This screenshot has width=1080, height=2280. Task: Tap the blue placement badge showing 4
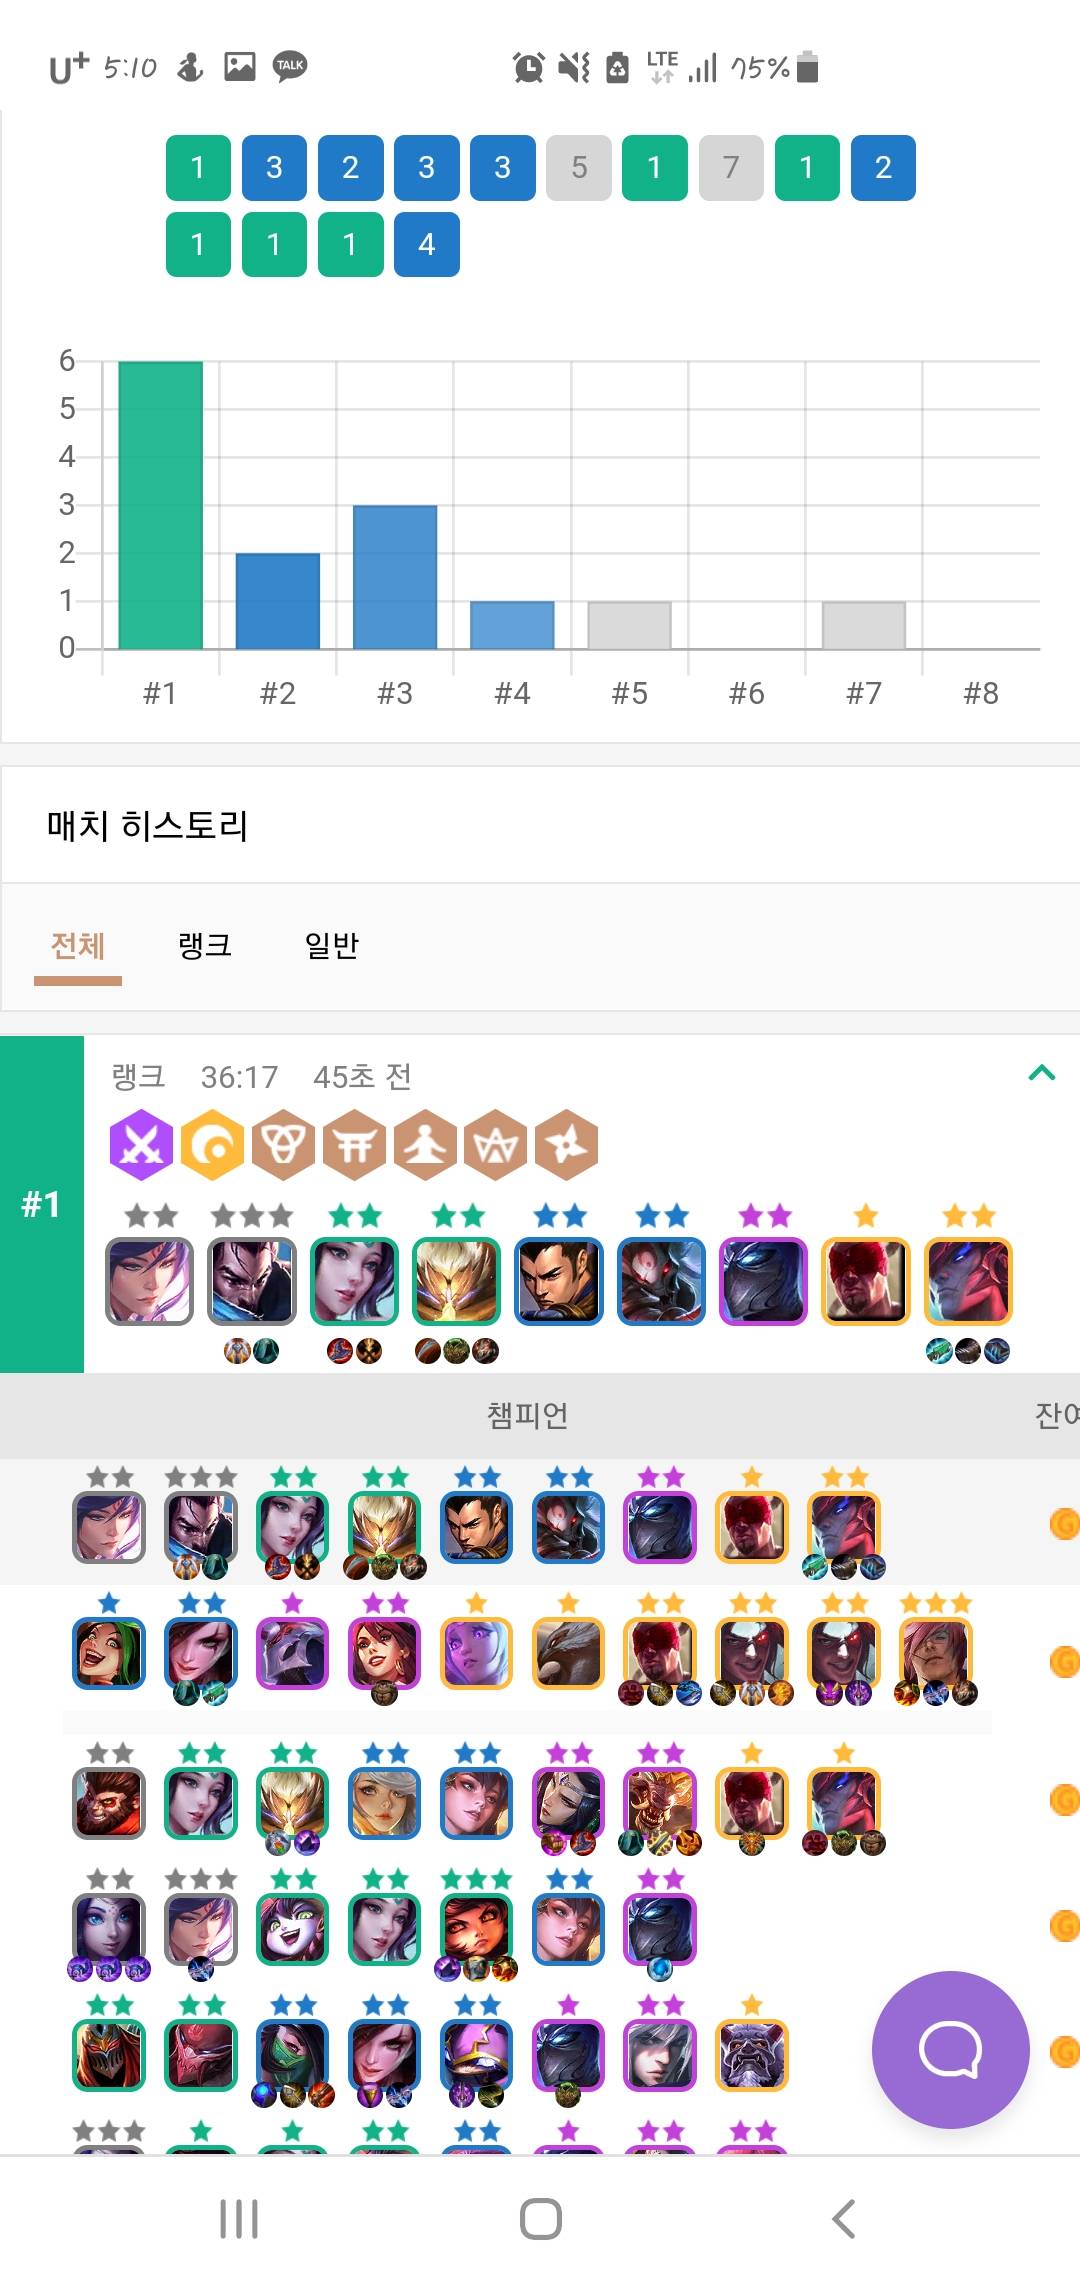(427, 244)
